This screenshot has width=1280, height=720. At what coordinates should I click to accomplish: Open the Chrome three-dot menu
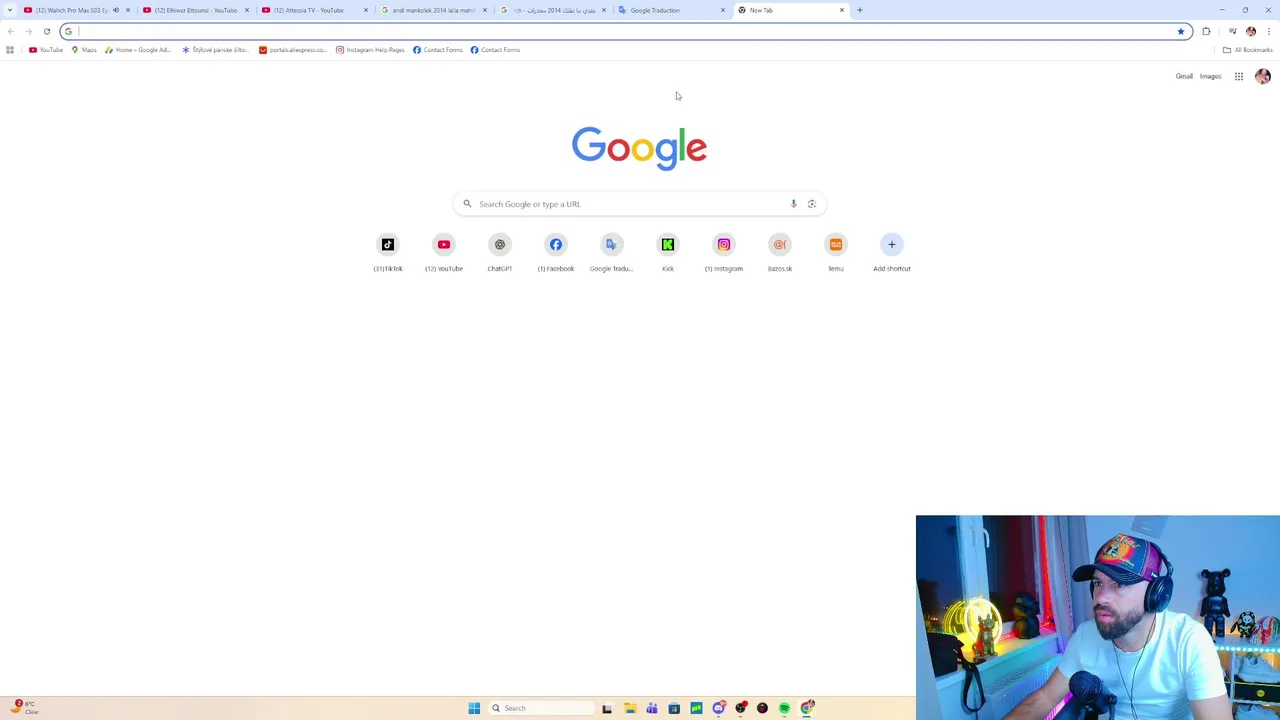click(x=1268, y=31)
